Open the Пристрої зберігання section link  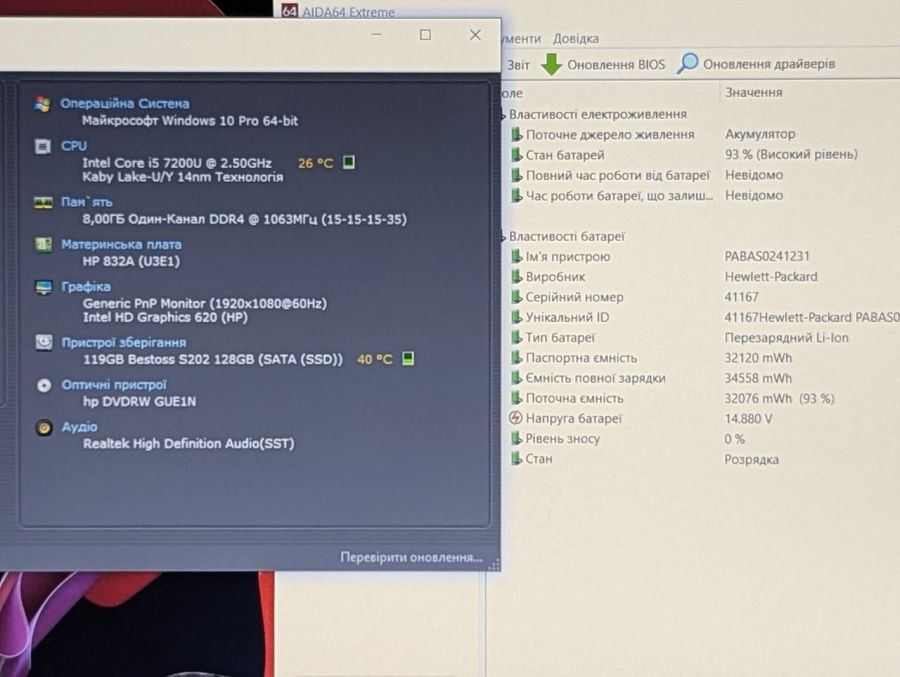[x=124, y=343]
